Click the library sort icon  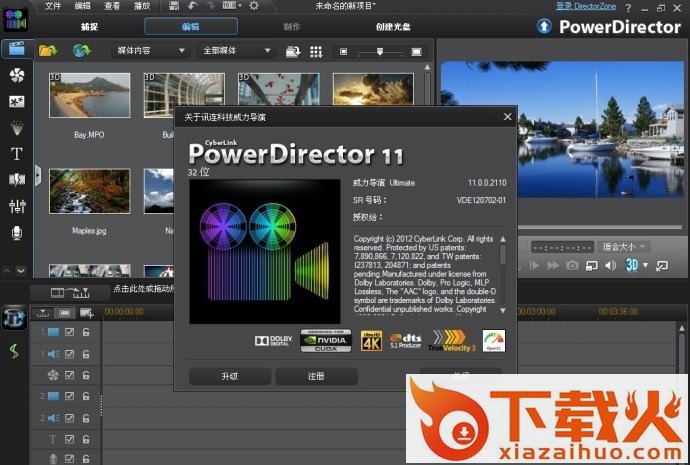point(293,51)
